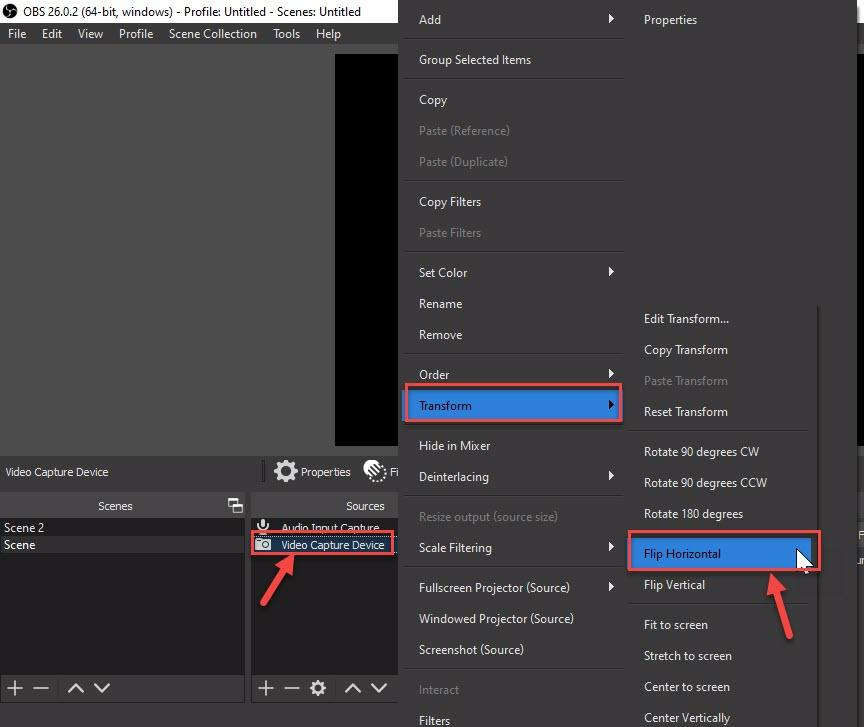Open the Profile menu

point(136,34)
